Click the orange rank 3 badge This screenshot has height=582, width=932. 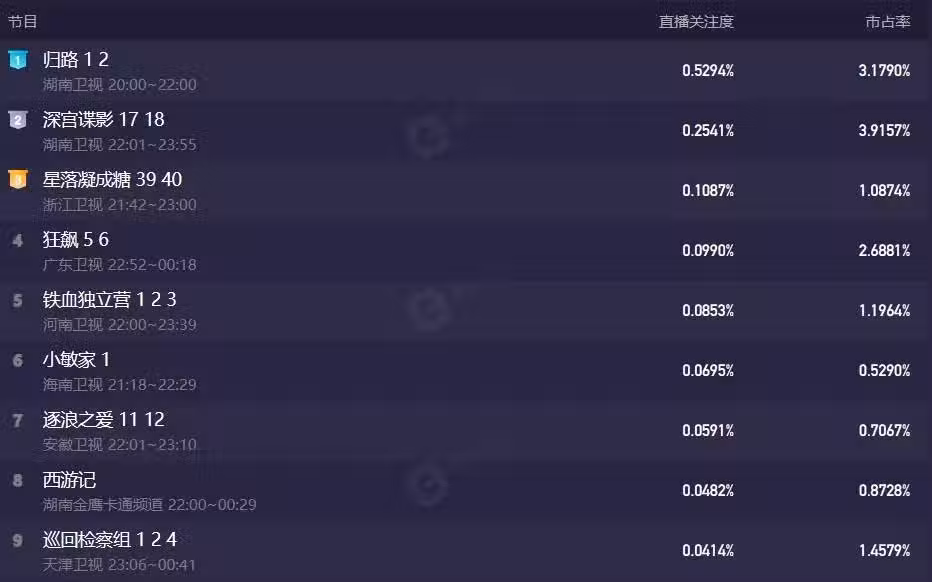17,180
